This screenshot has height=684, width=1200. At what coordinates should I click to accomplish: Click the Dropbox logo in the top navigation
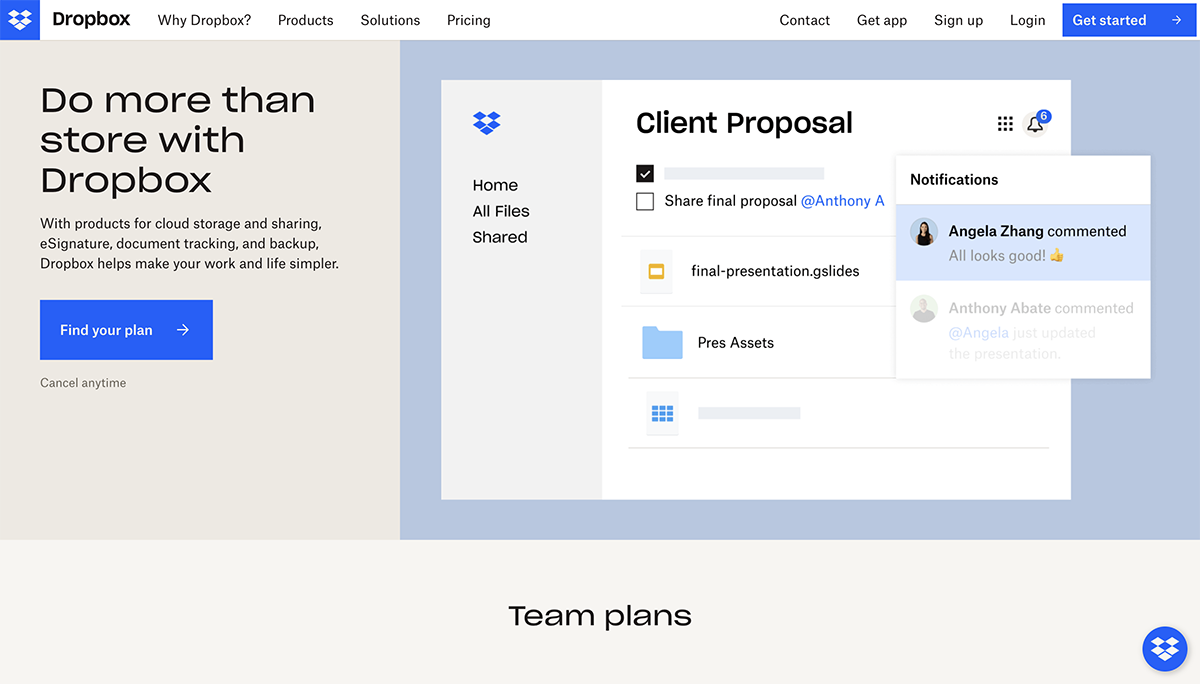tap(91, 19)
